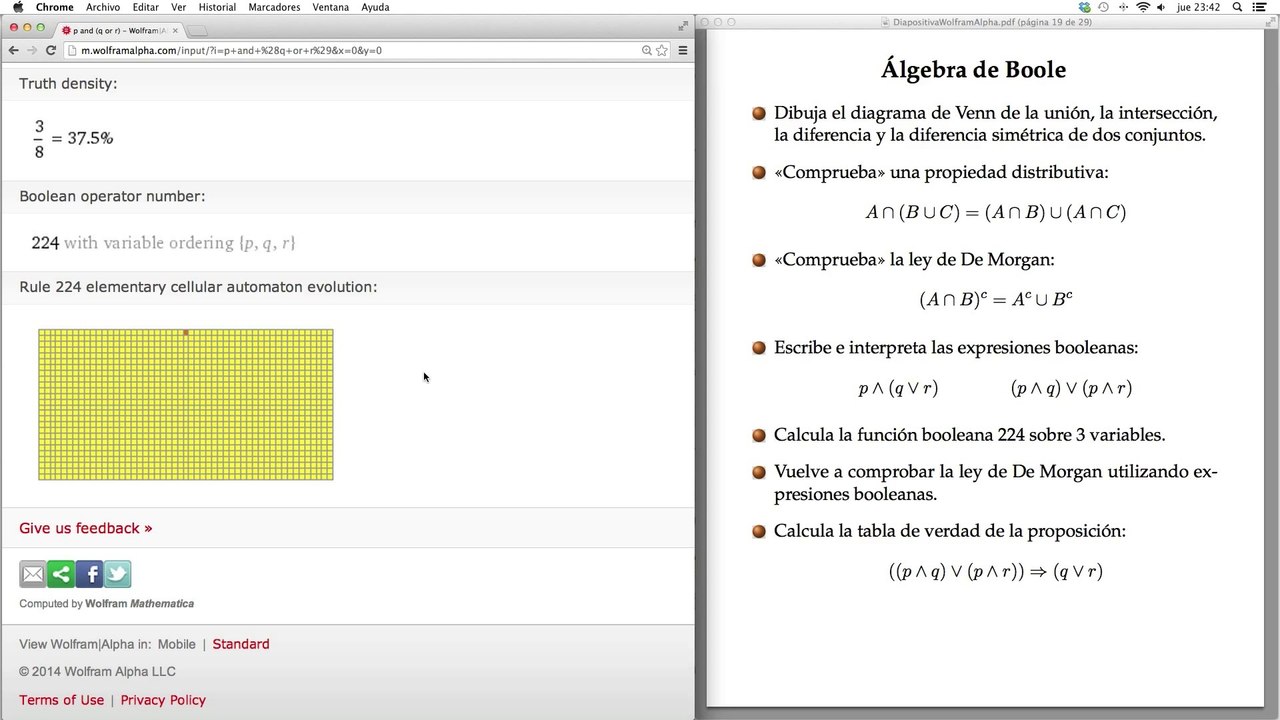Click the '(p ∧ q) ∨ (p ∧ r)' expression in PDF
This screenshot has height=720, width=1280.
(1071, 388)
